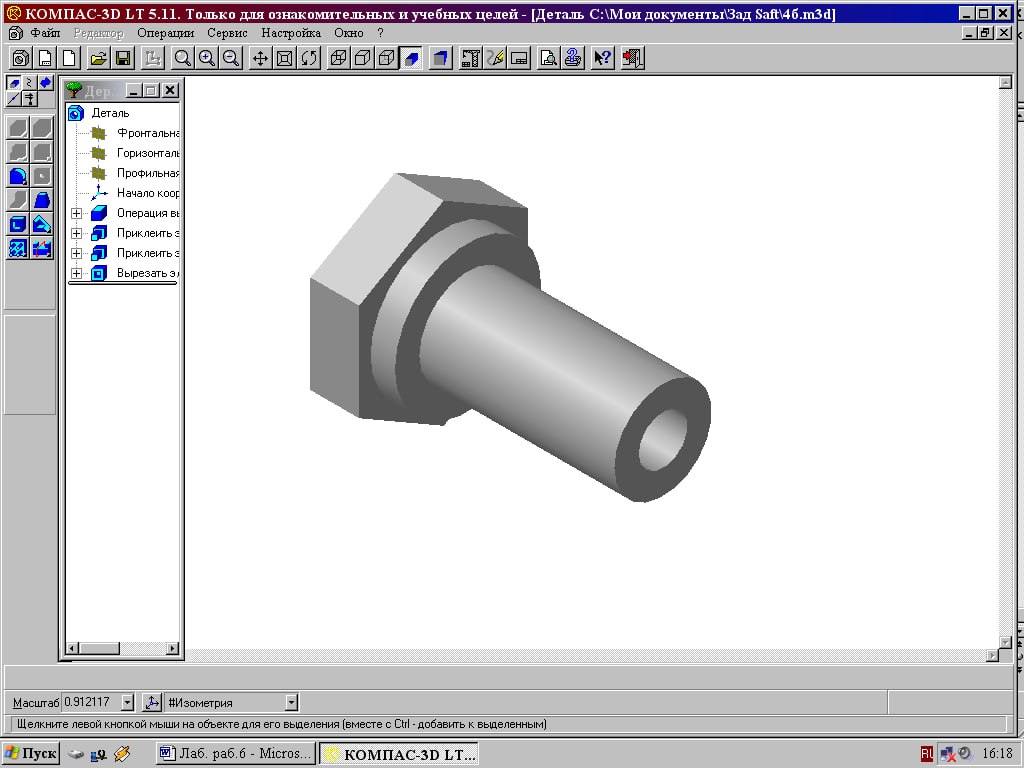Toggle perspective view display button

pyautogui.click(x=440, y=58)
